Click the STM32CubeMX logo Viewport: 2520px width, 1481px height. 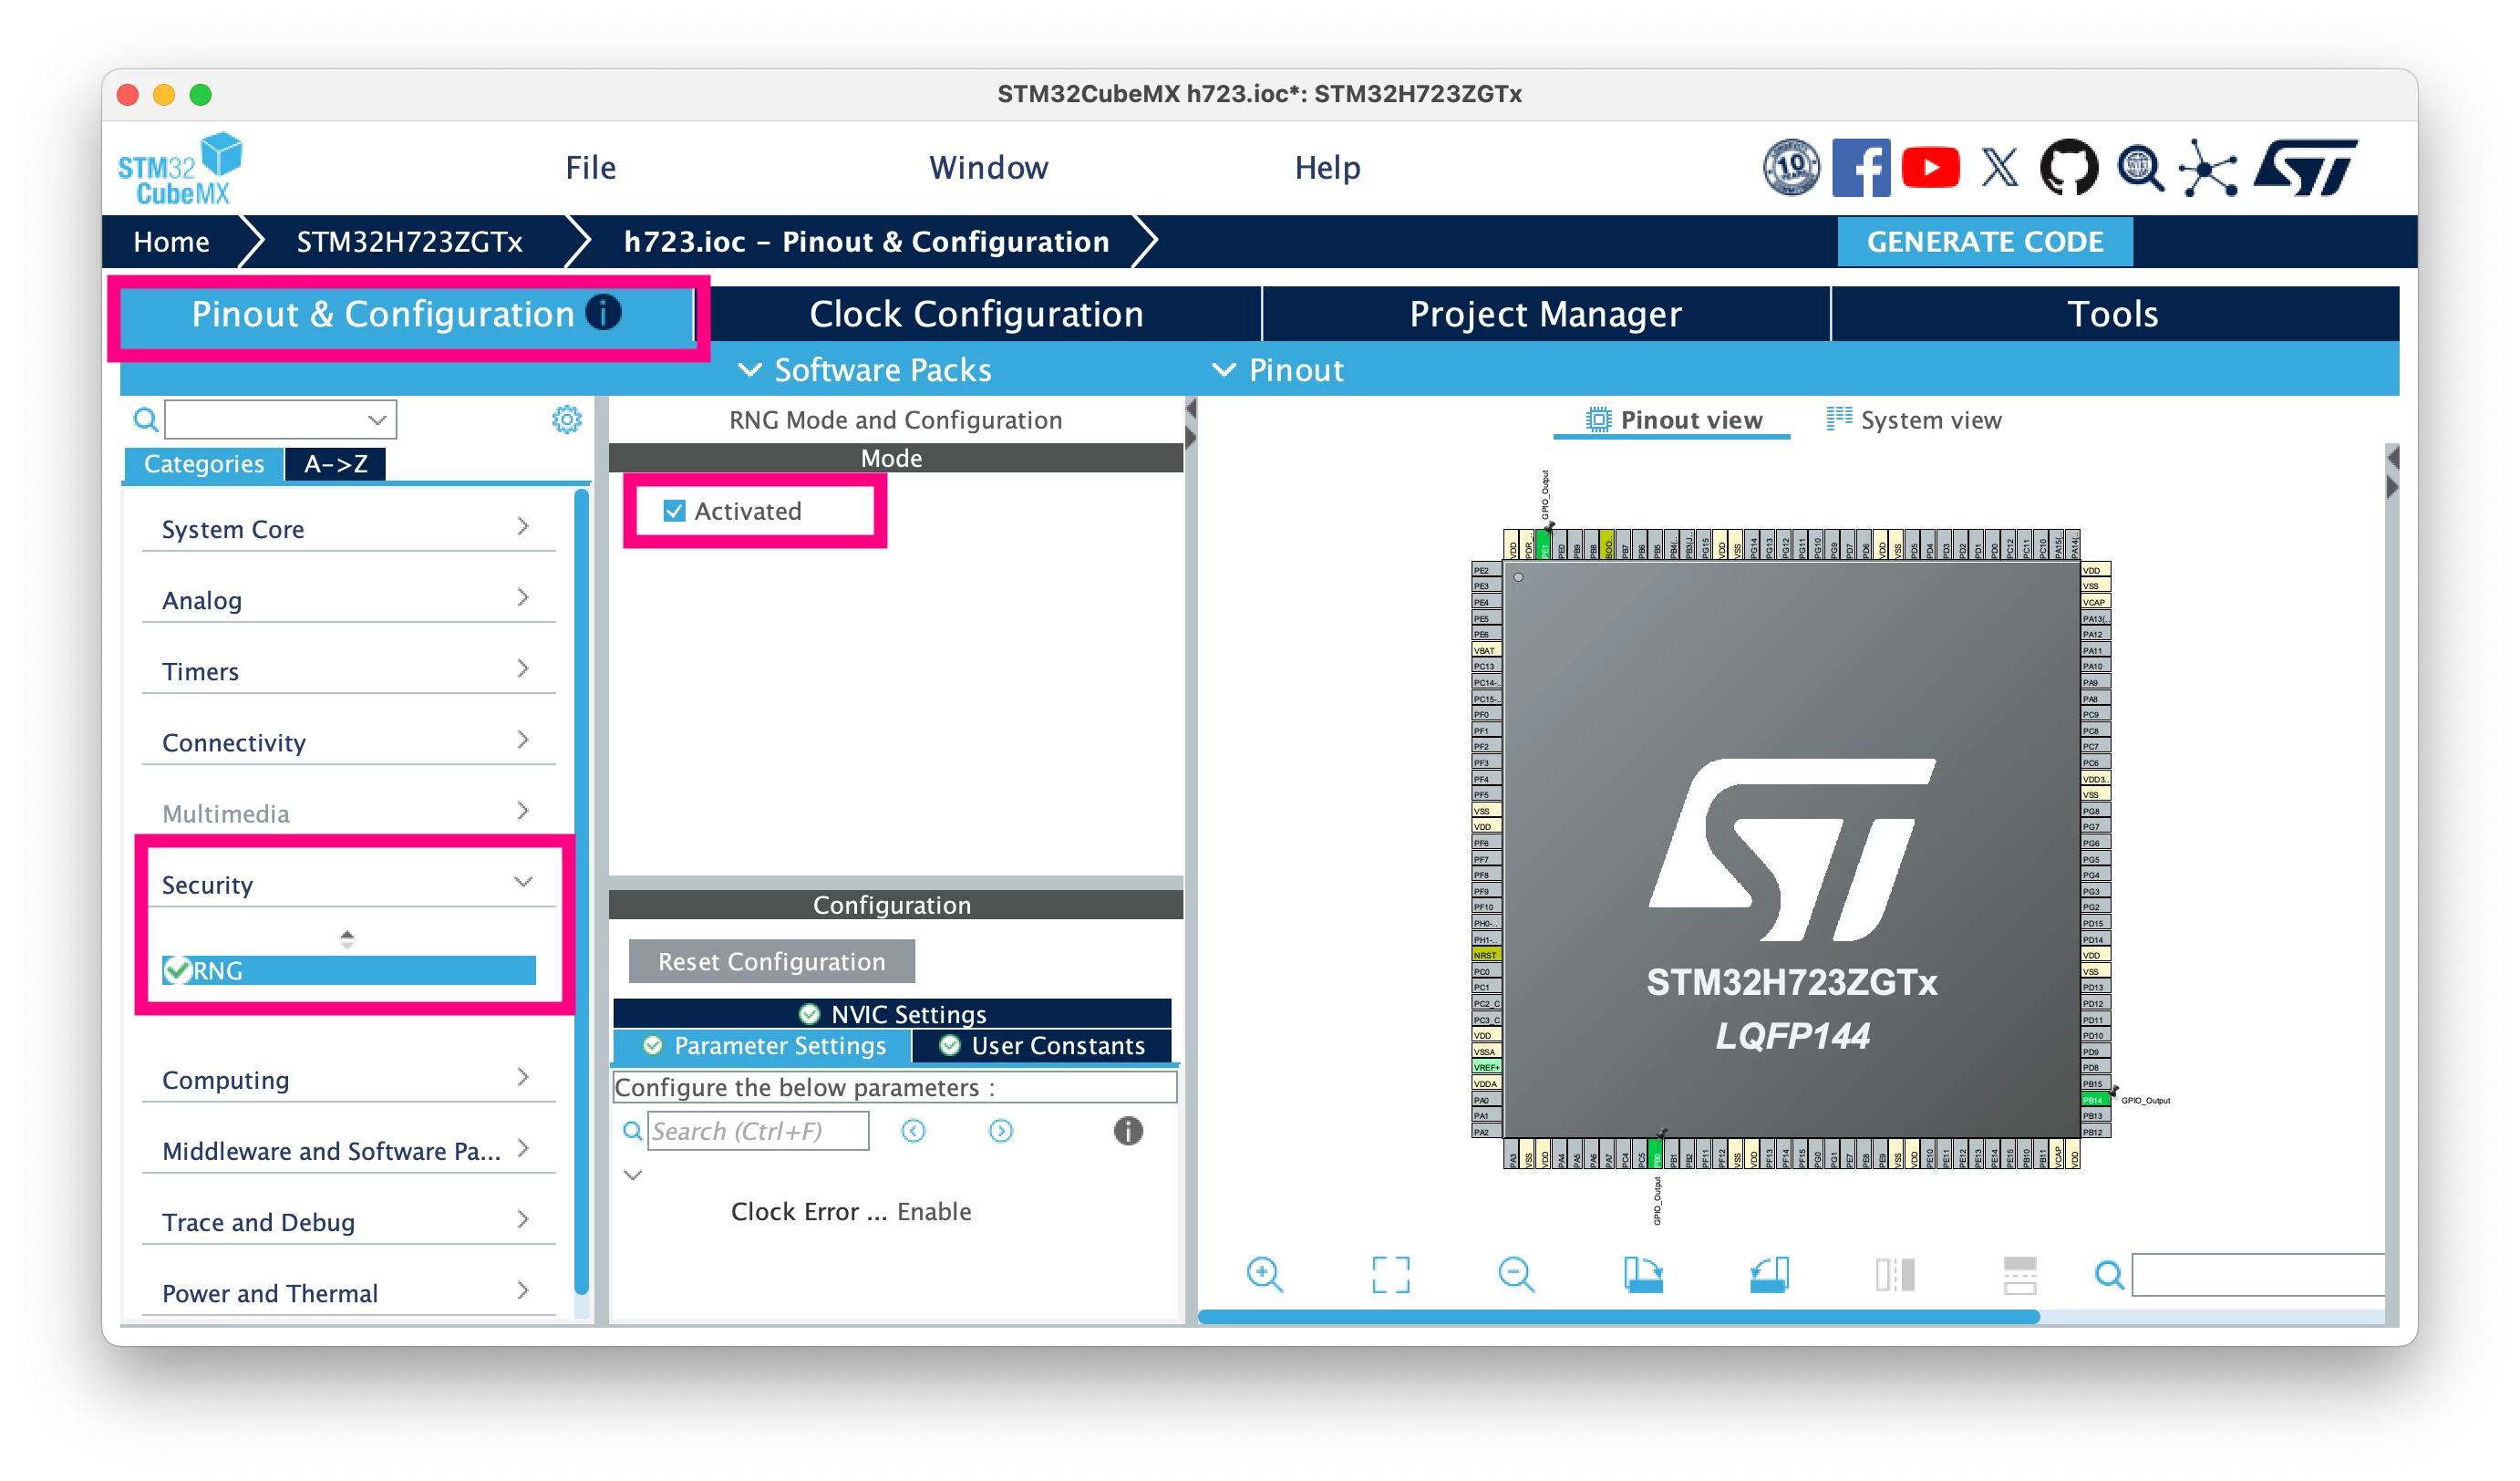(180, 168)
